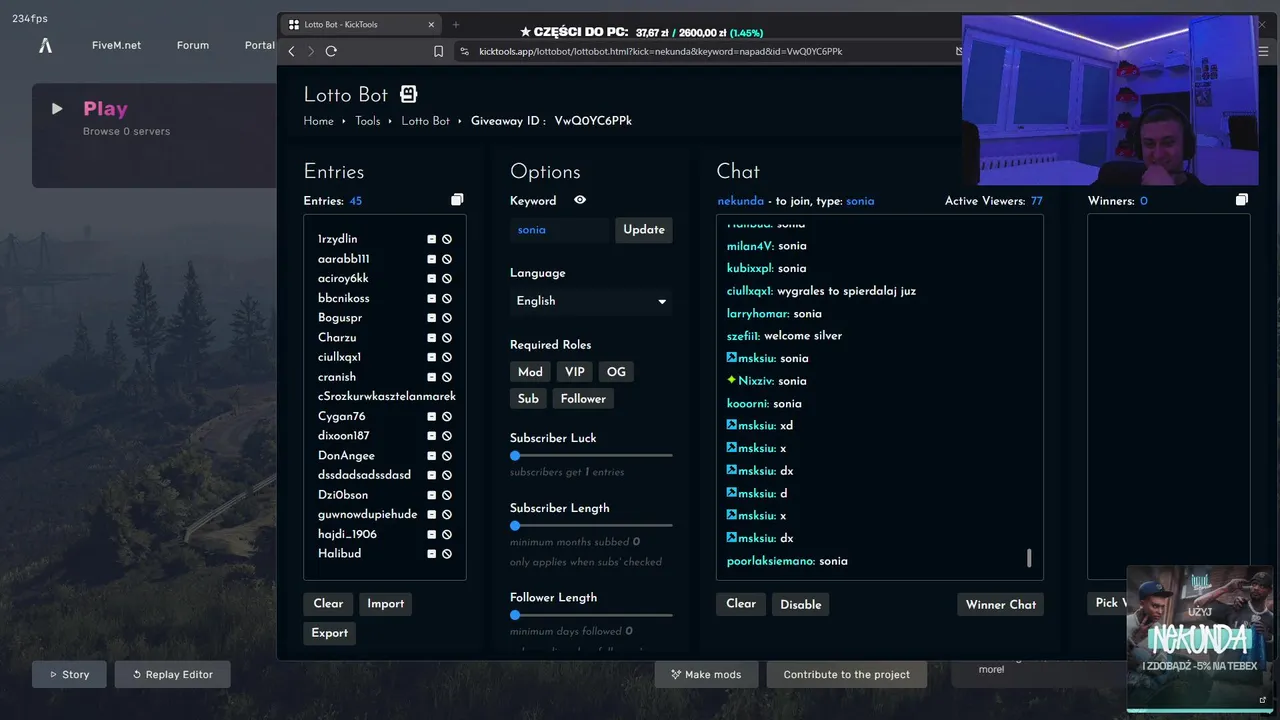
Task: Click the keyword input field containing sonia
Action: pos(559,230)
